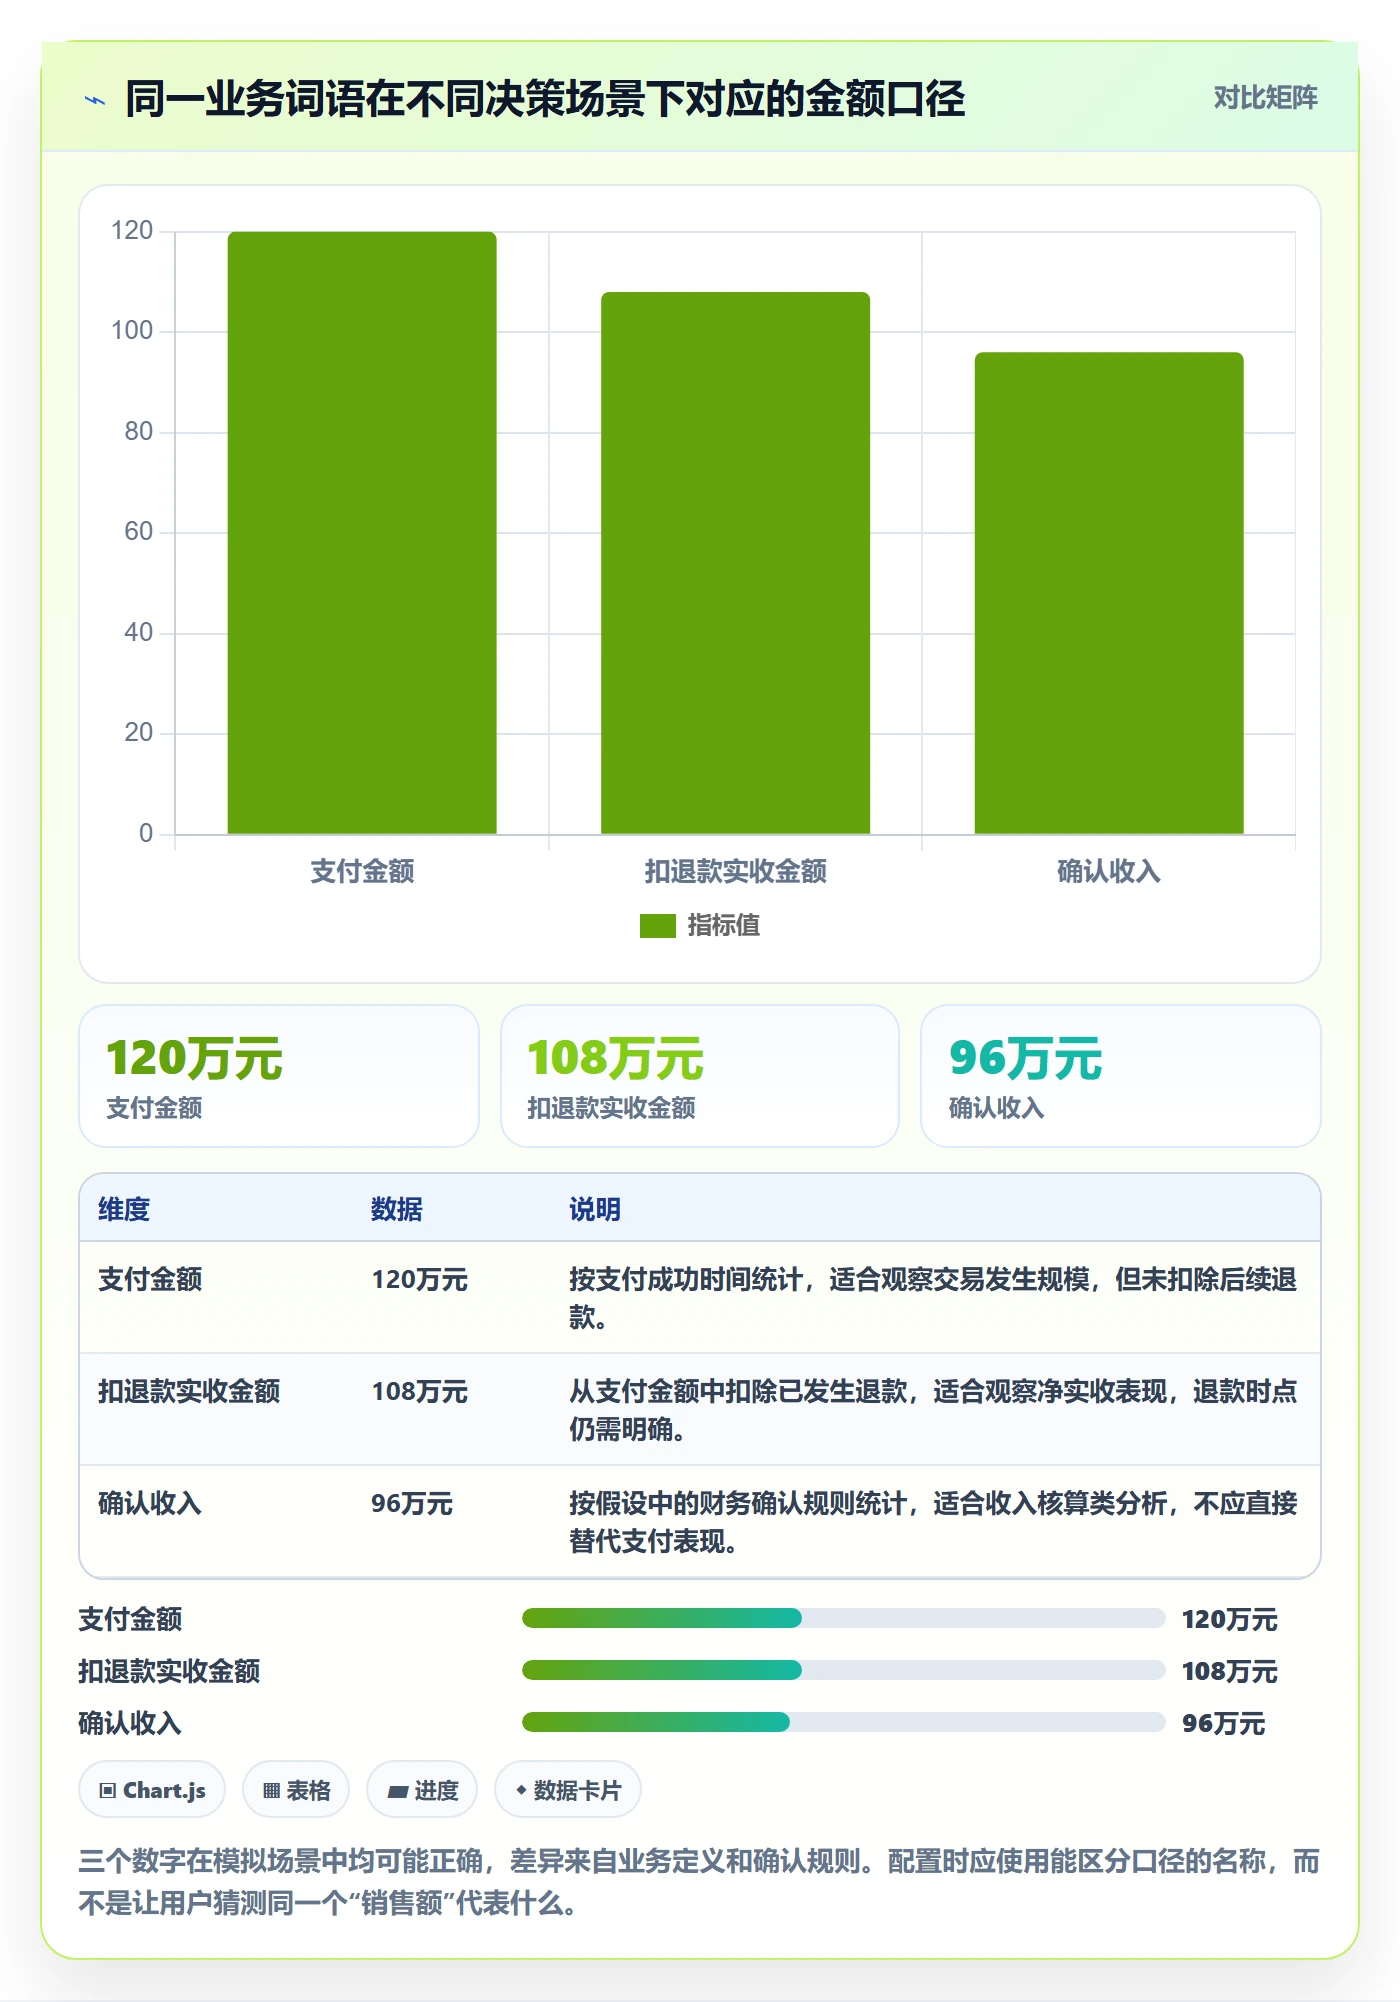
Task: Click the 扣退款实收金额 x-axis label
Action: [735, 871]
